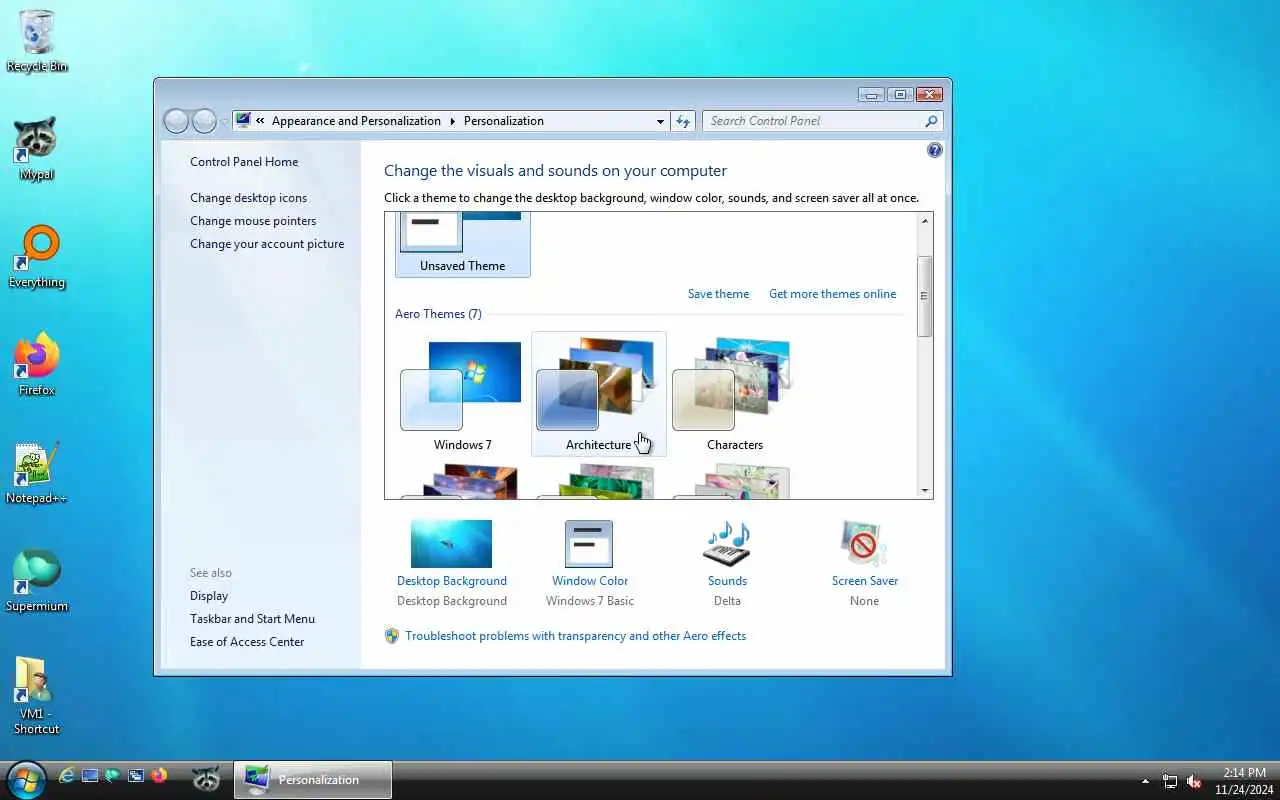
Task: Click the blue Help question mark icon
Action: coord(935,150)
